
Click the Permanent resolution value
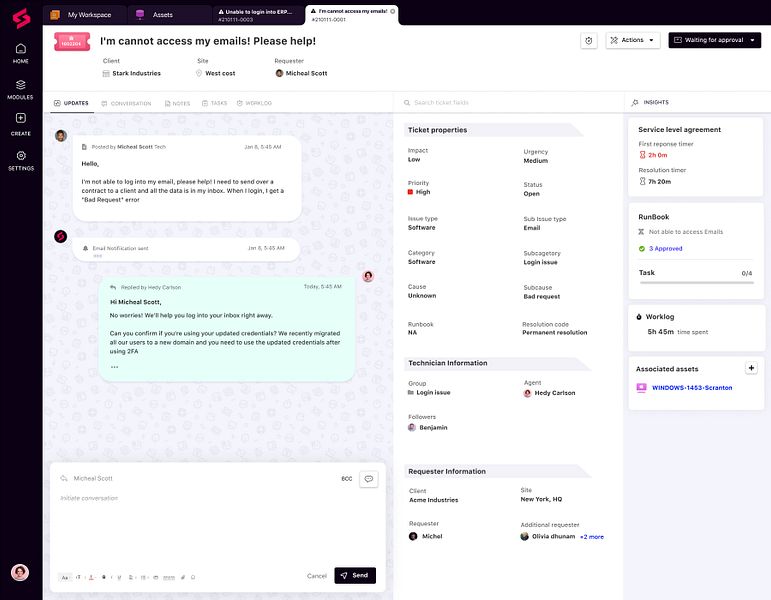click(555, 333)
